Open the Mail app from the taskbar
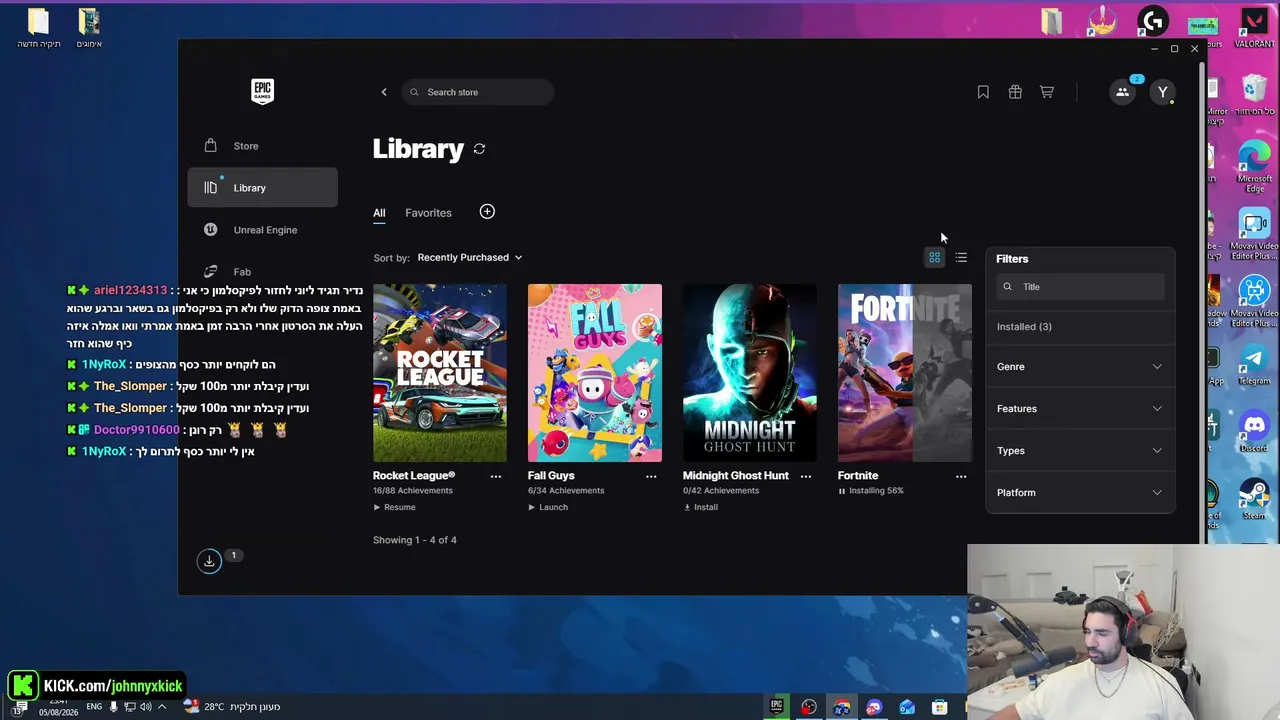The width and height of the screenshot is (1280, 720). click(x=907, y=707)
